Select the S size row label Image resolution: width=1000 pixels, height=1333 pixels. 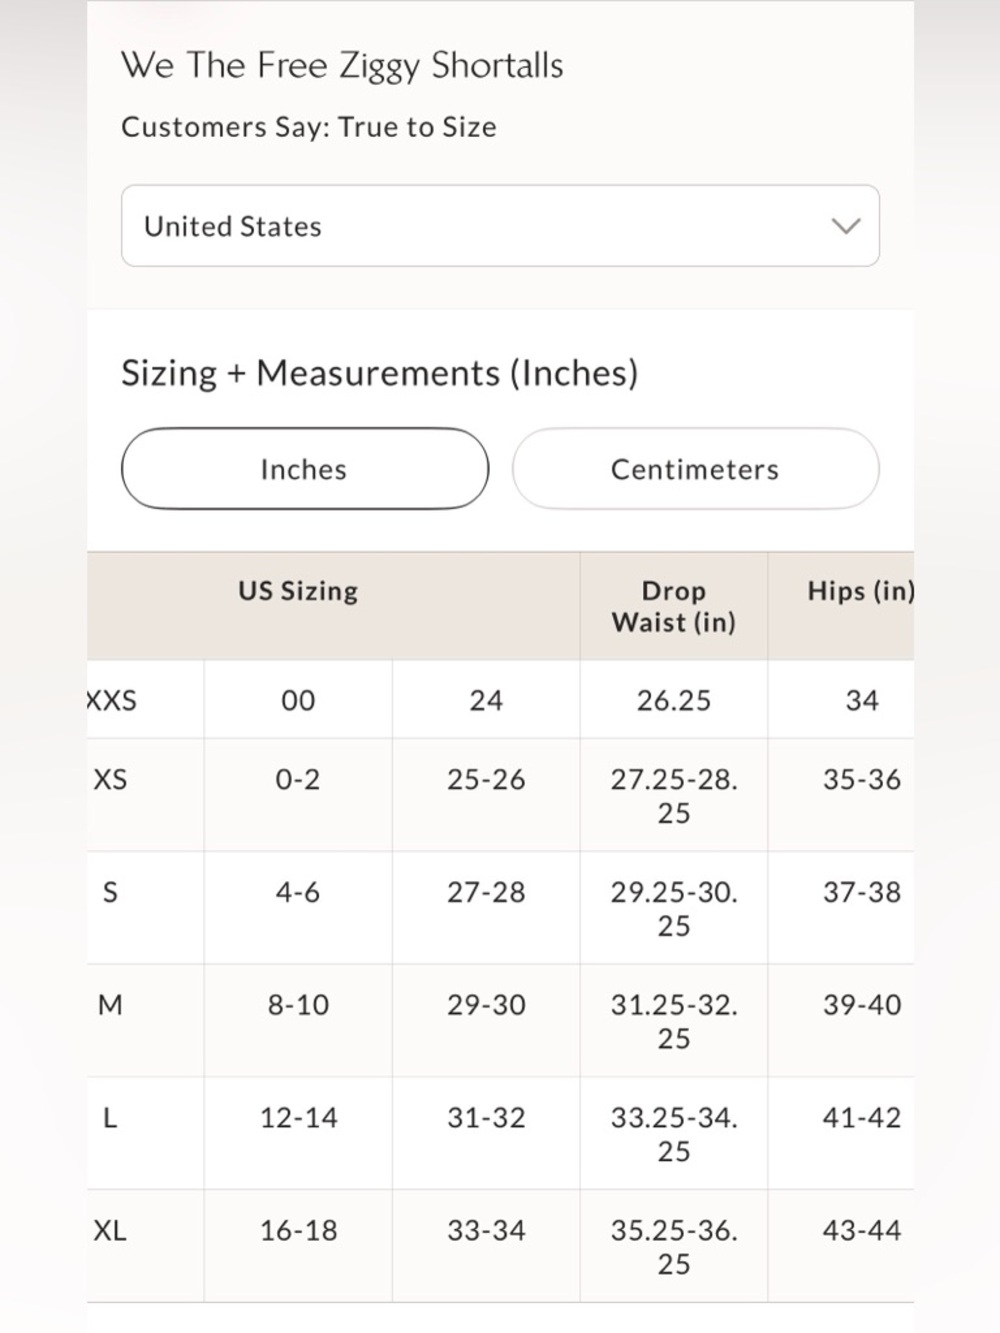110,892
